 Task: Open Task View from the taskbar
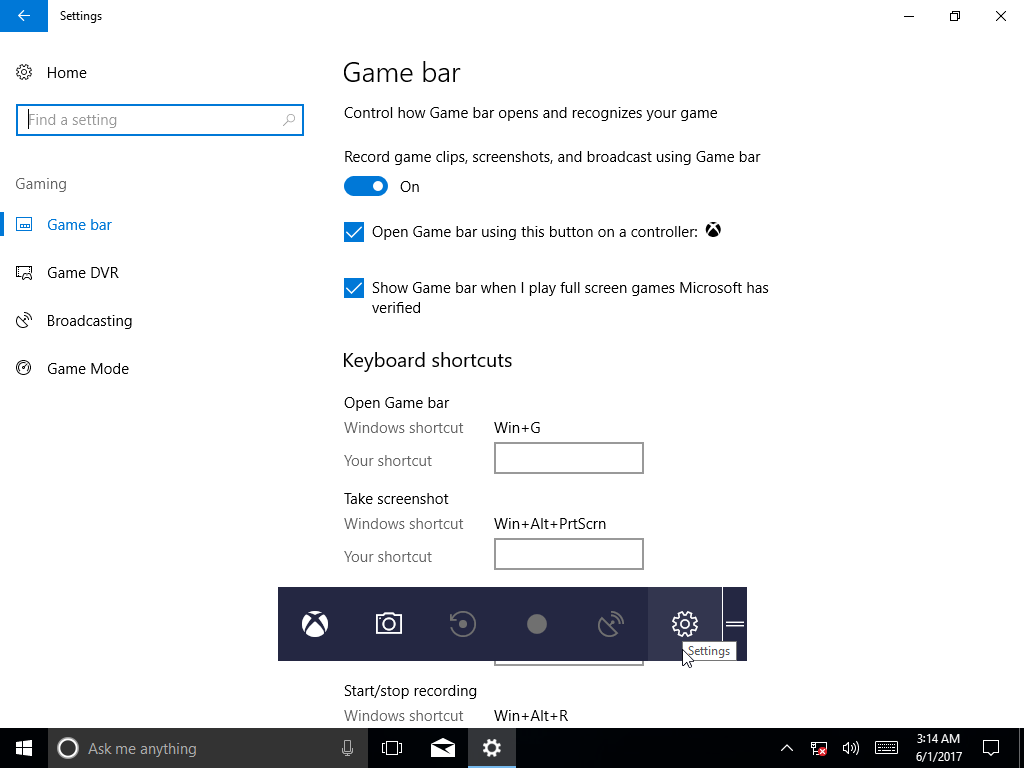click(392, 748)
